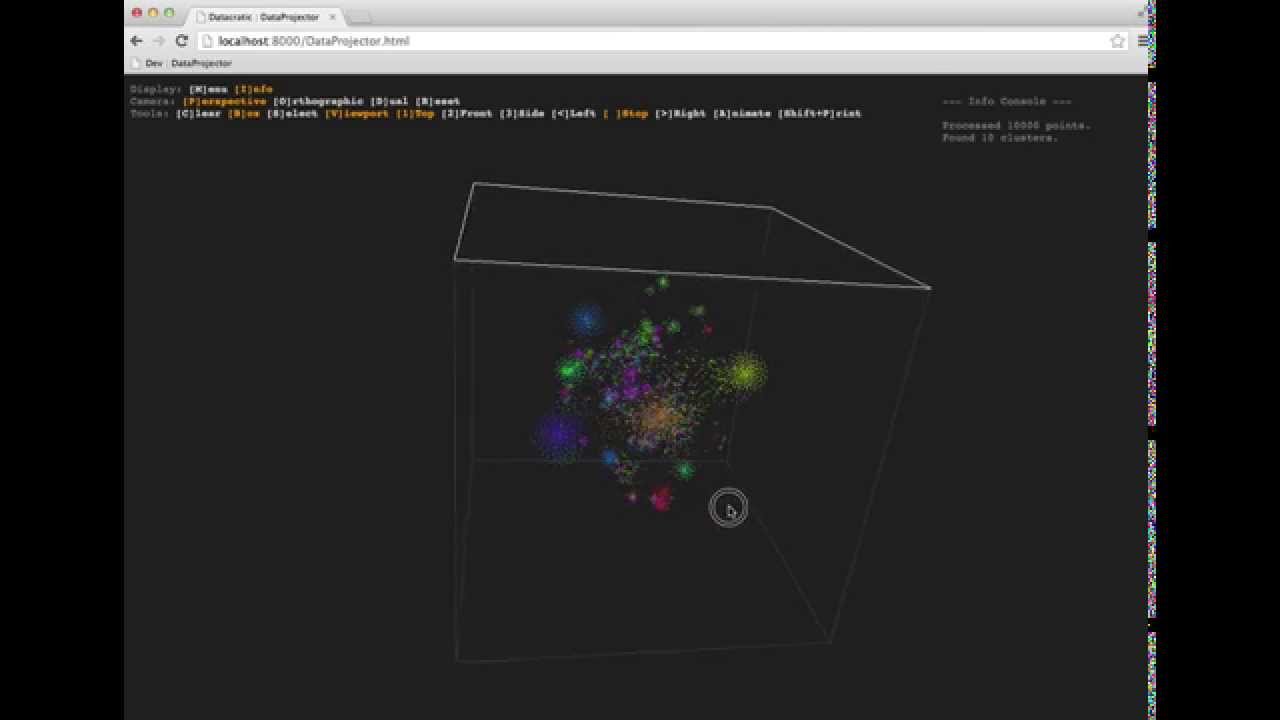Open the Dev bookmark
Viewport: 1280px width, 720px height.
146,63
